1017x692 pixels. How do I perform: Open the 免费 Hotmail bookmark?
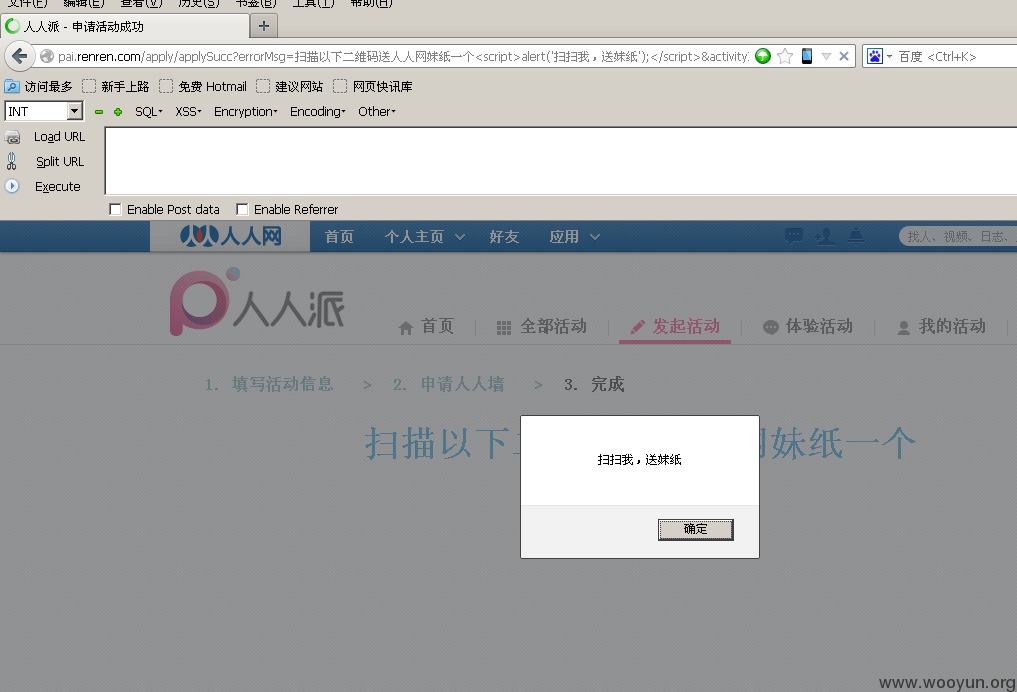203,86
